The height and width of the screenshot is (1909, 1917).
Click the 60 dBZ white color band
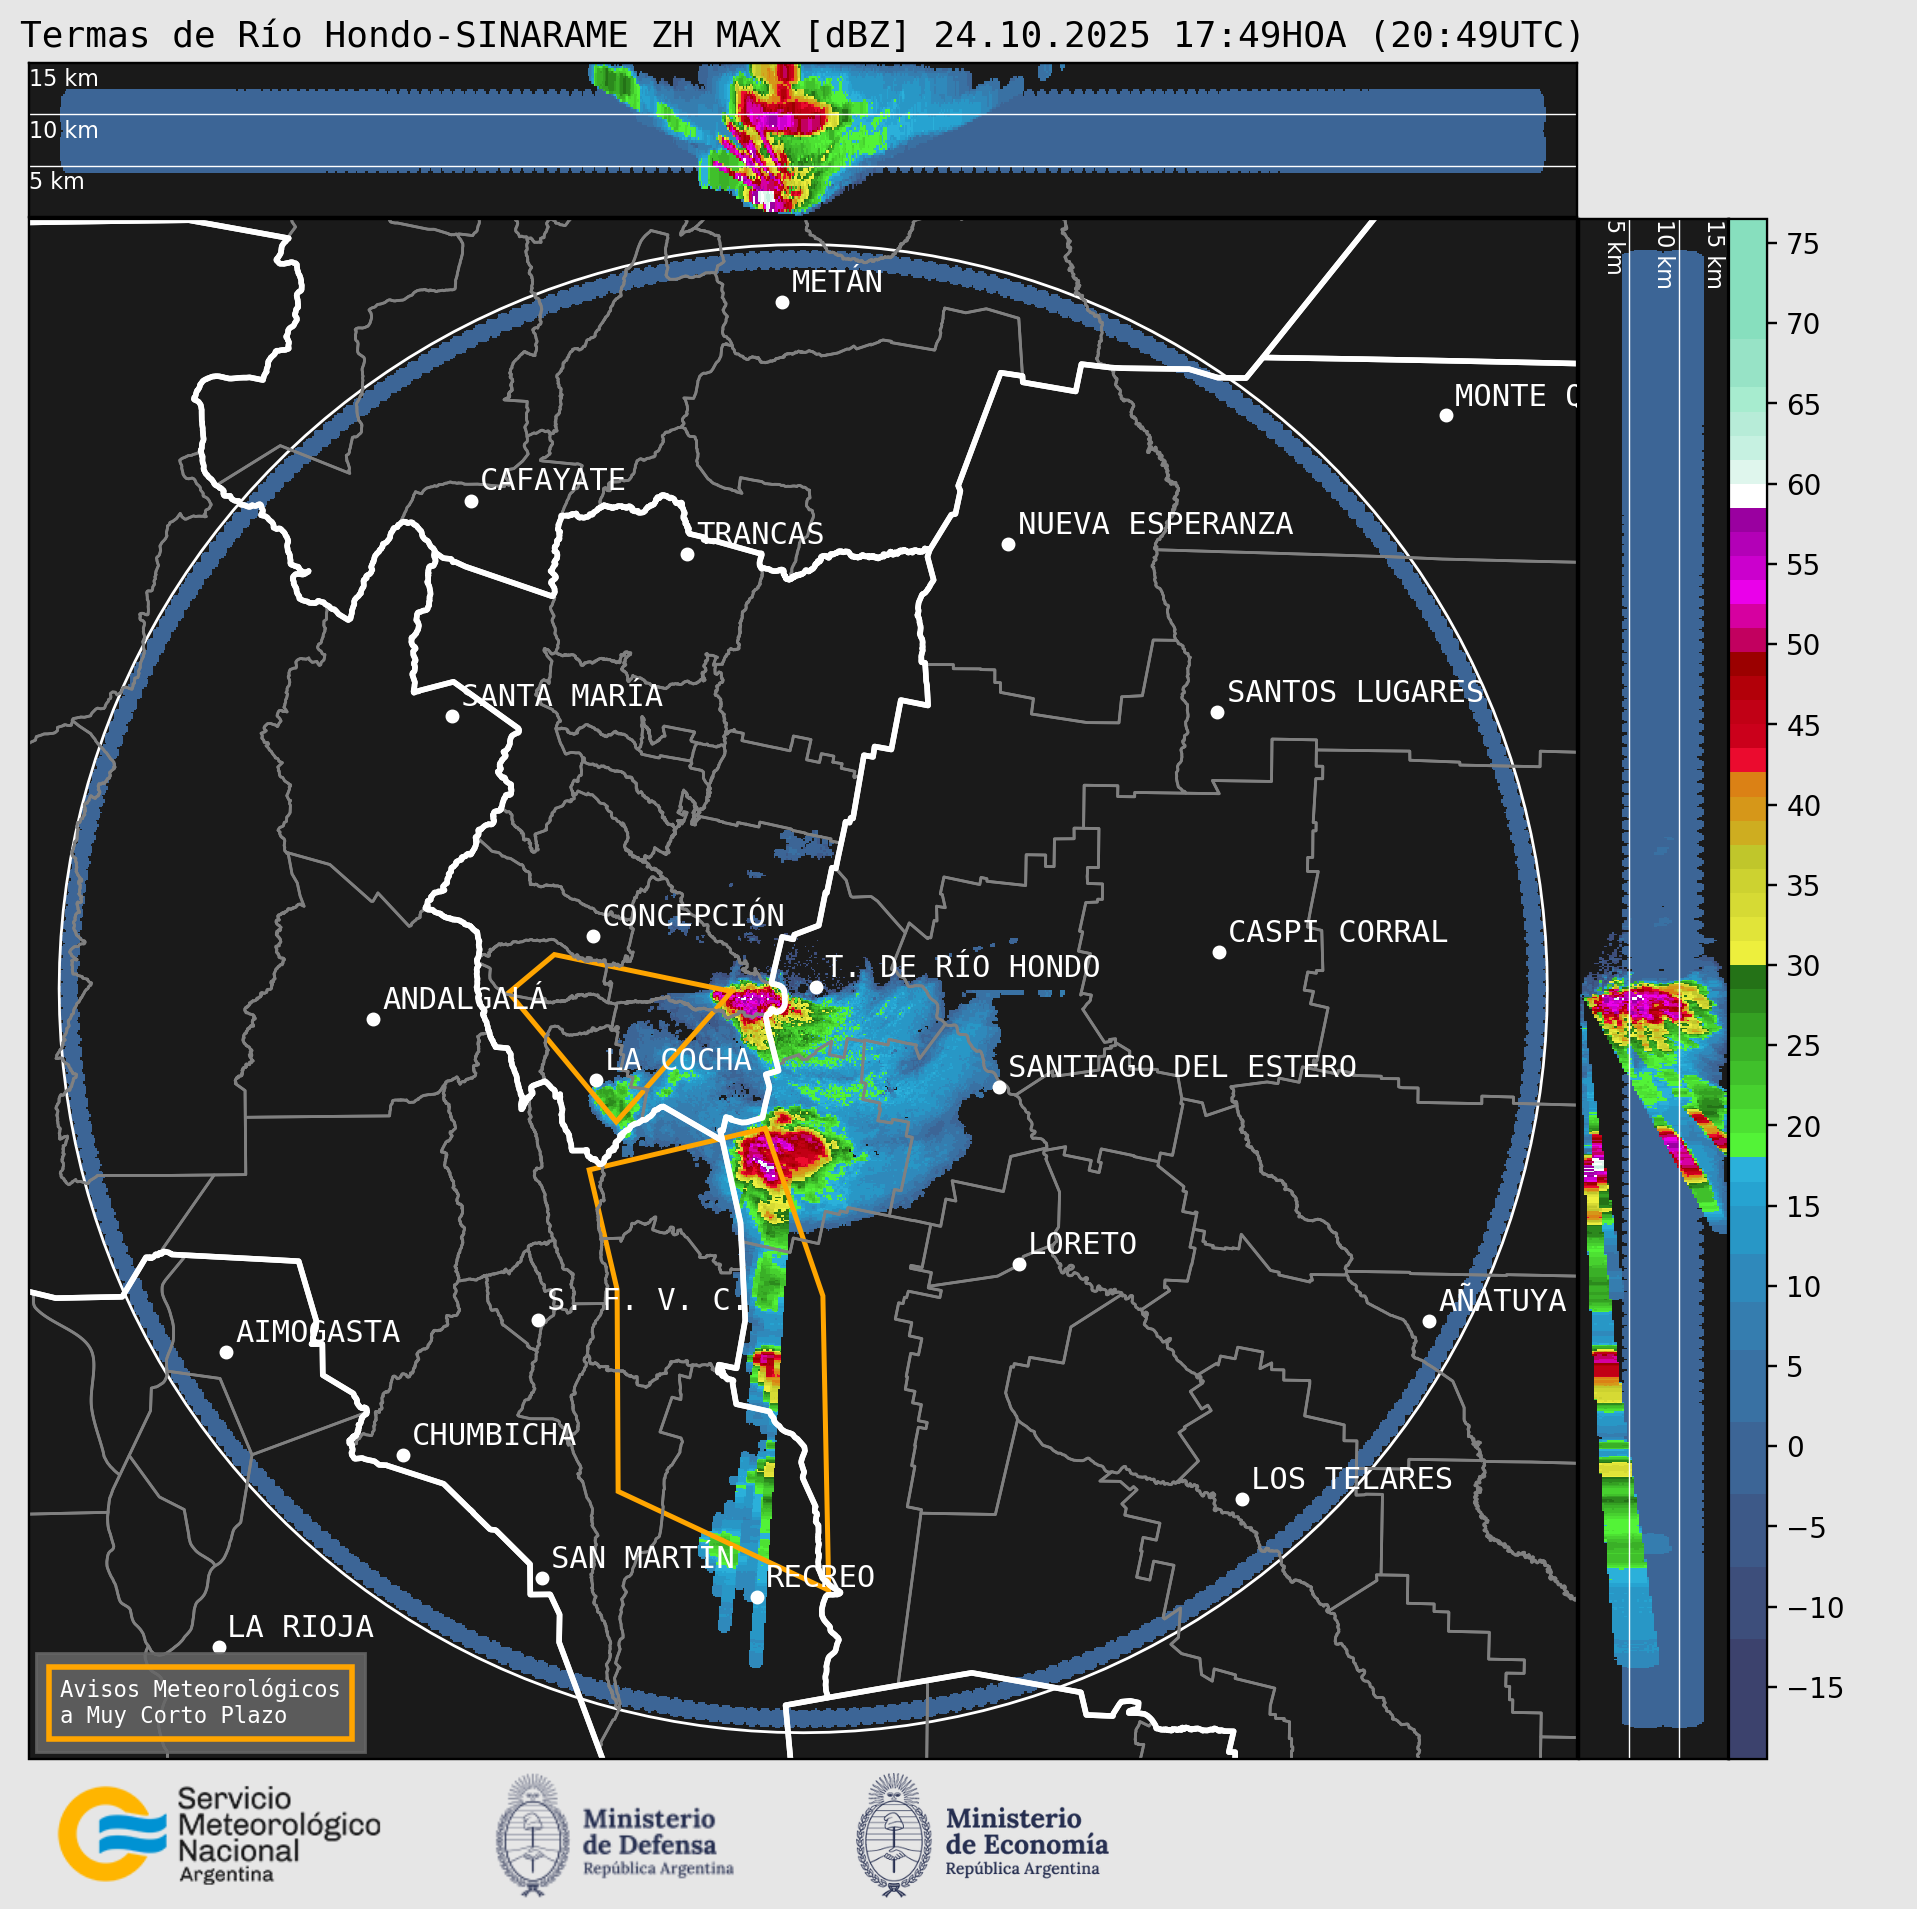1748,496
